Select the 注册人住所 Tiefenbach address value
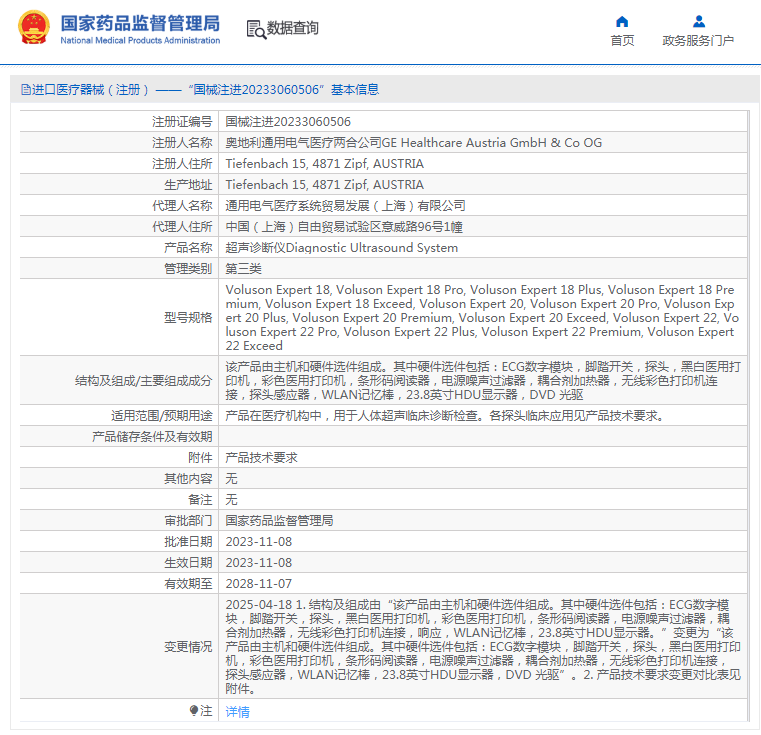761x735 pixels. pos(324,164)
